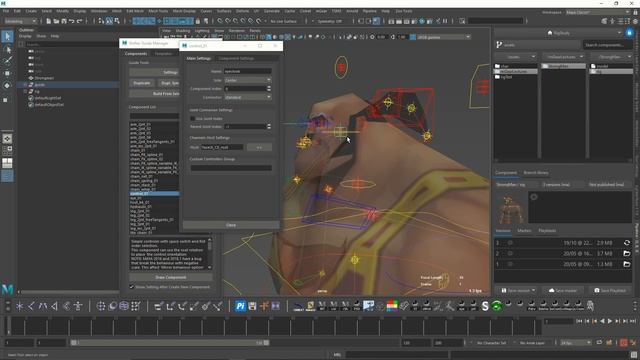Click the Search components field
The height and width of the screenshot is (360, 640).
607,45
